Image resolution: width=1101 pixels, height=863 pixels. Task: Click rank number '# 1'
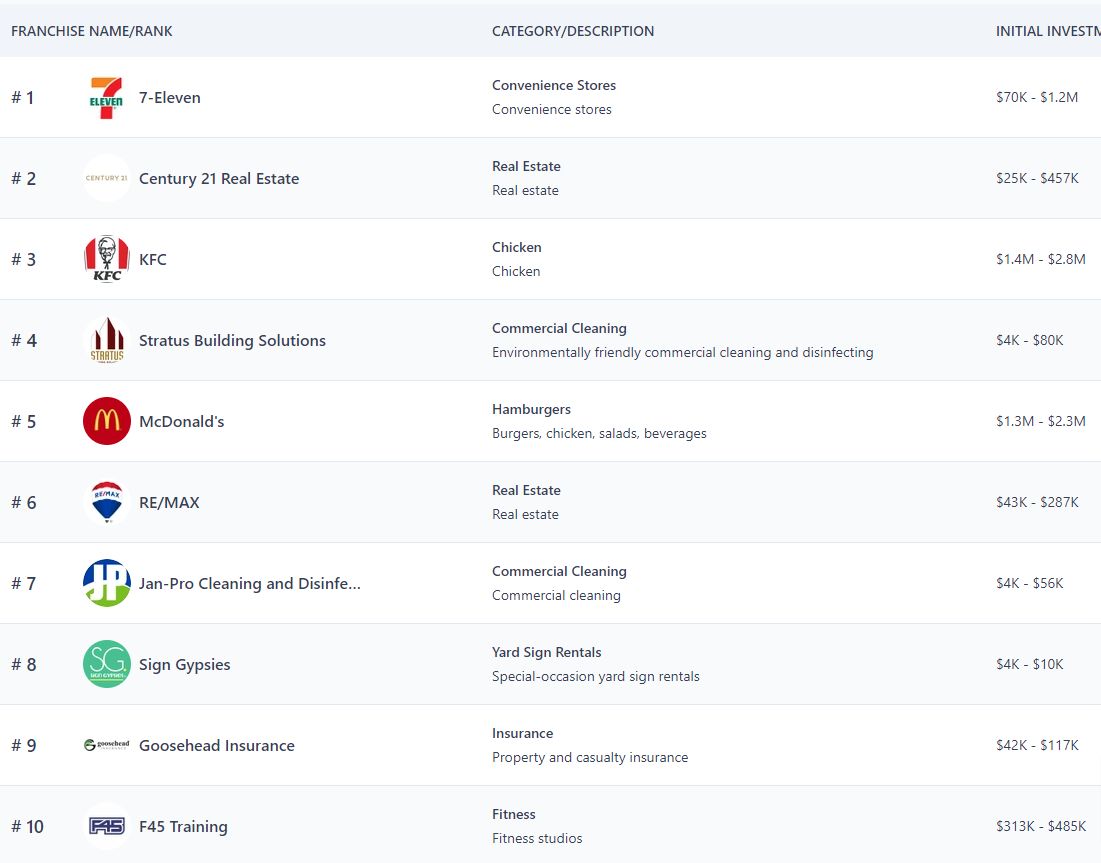[x=22, y=98]
